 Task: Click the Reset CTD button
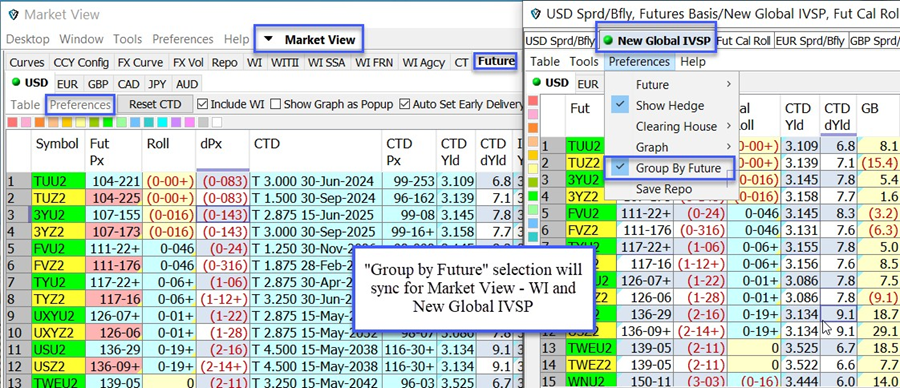pyautogui.click(x=155, y=104)
